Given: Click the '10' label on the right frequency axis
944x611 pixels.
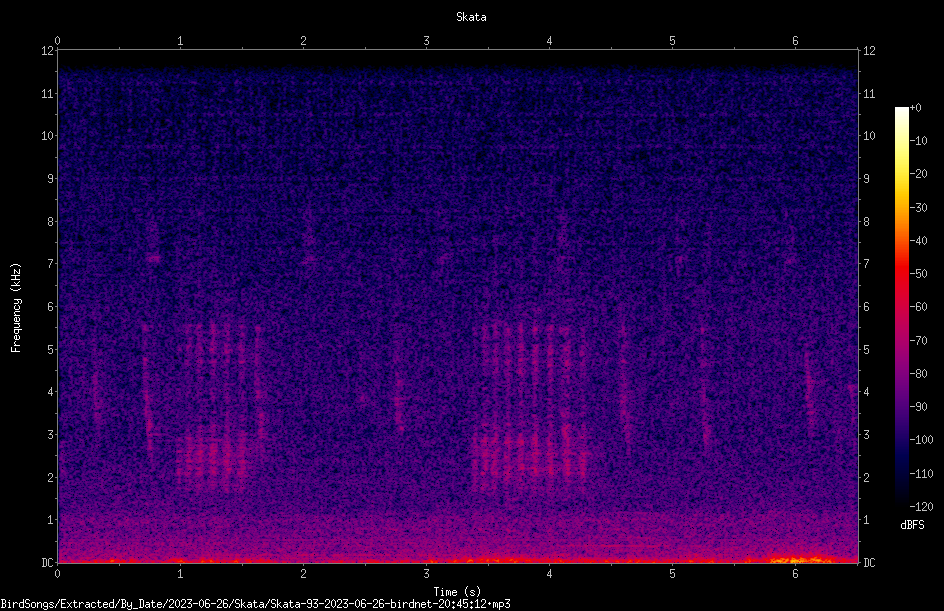Looking at the screenshot, I should (x=869, y=136).
